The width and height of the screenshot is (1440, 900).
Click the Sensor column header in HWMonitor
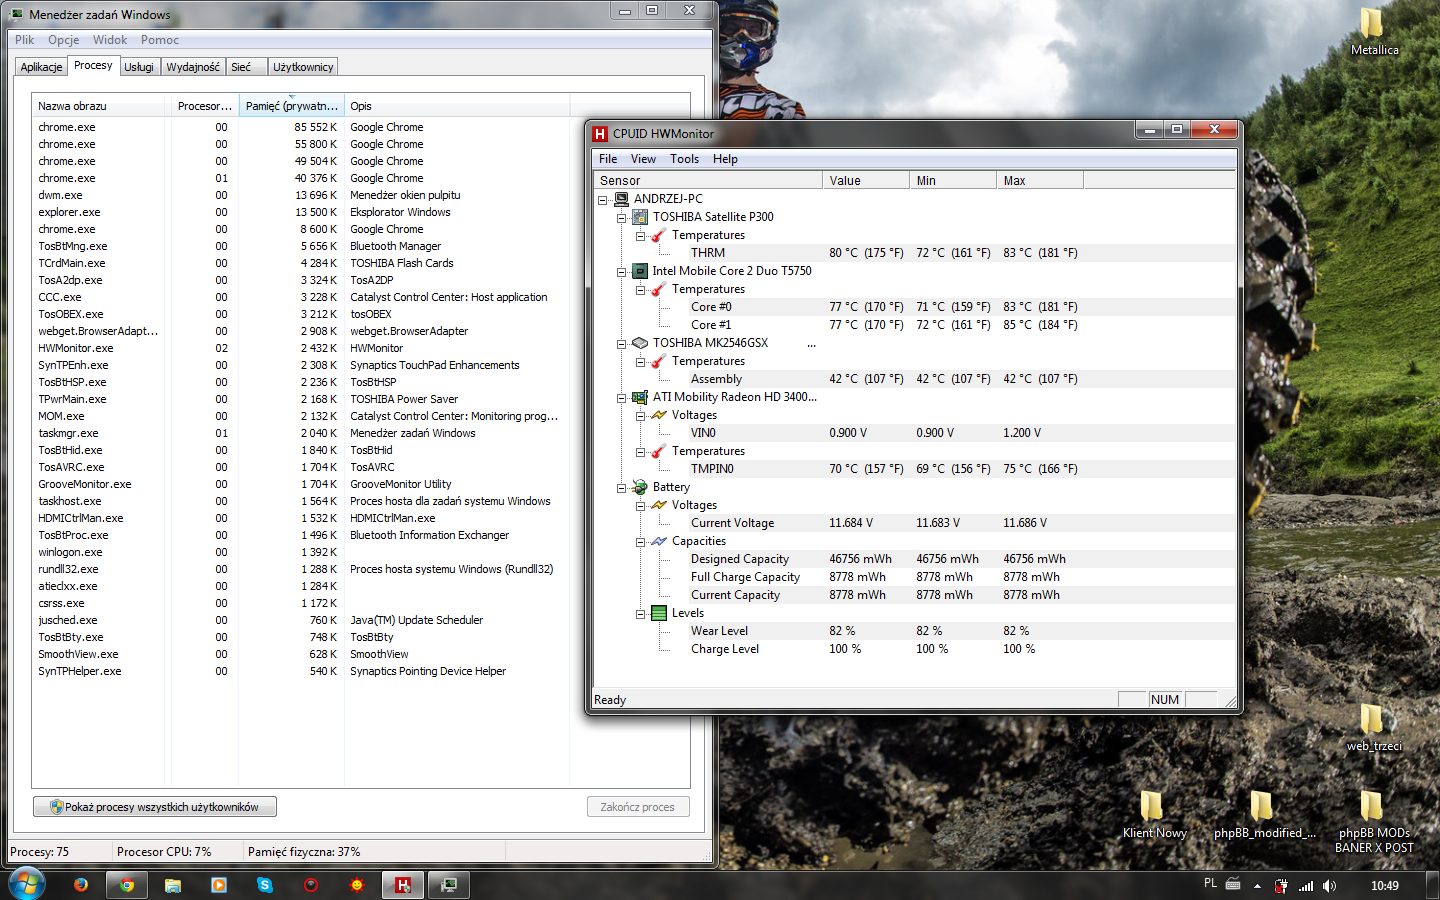707,181
